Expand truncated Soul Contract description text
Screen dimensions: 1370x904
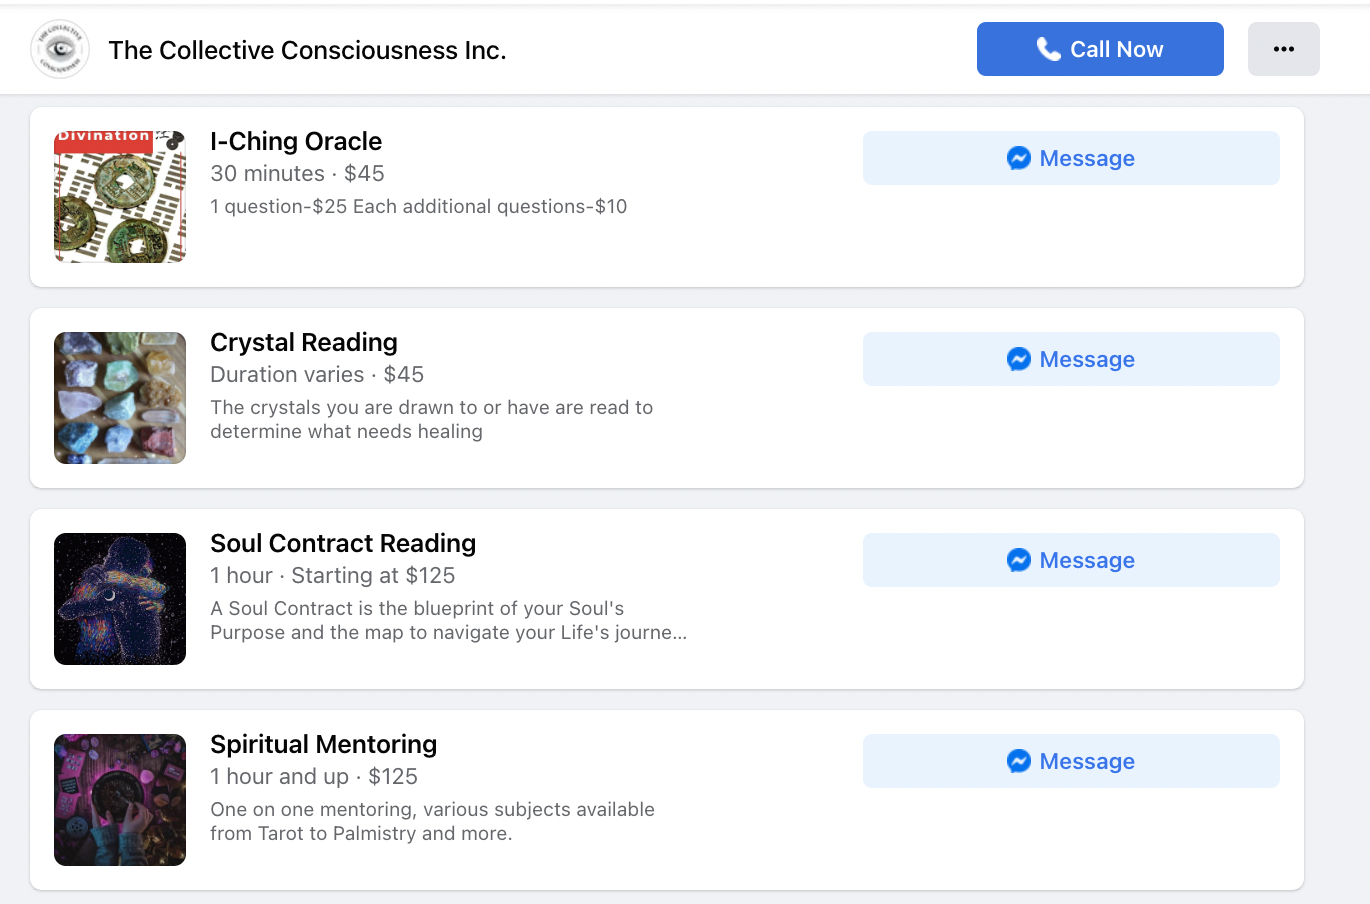(448, 620)
